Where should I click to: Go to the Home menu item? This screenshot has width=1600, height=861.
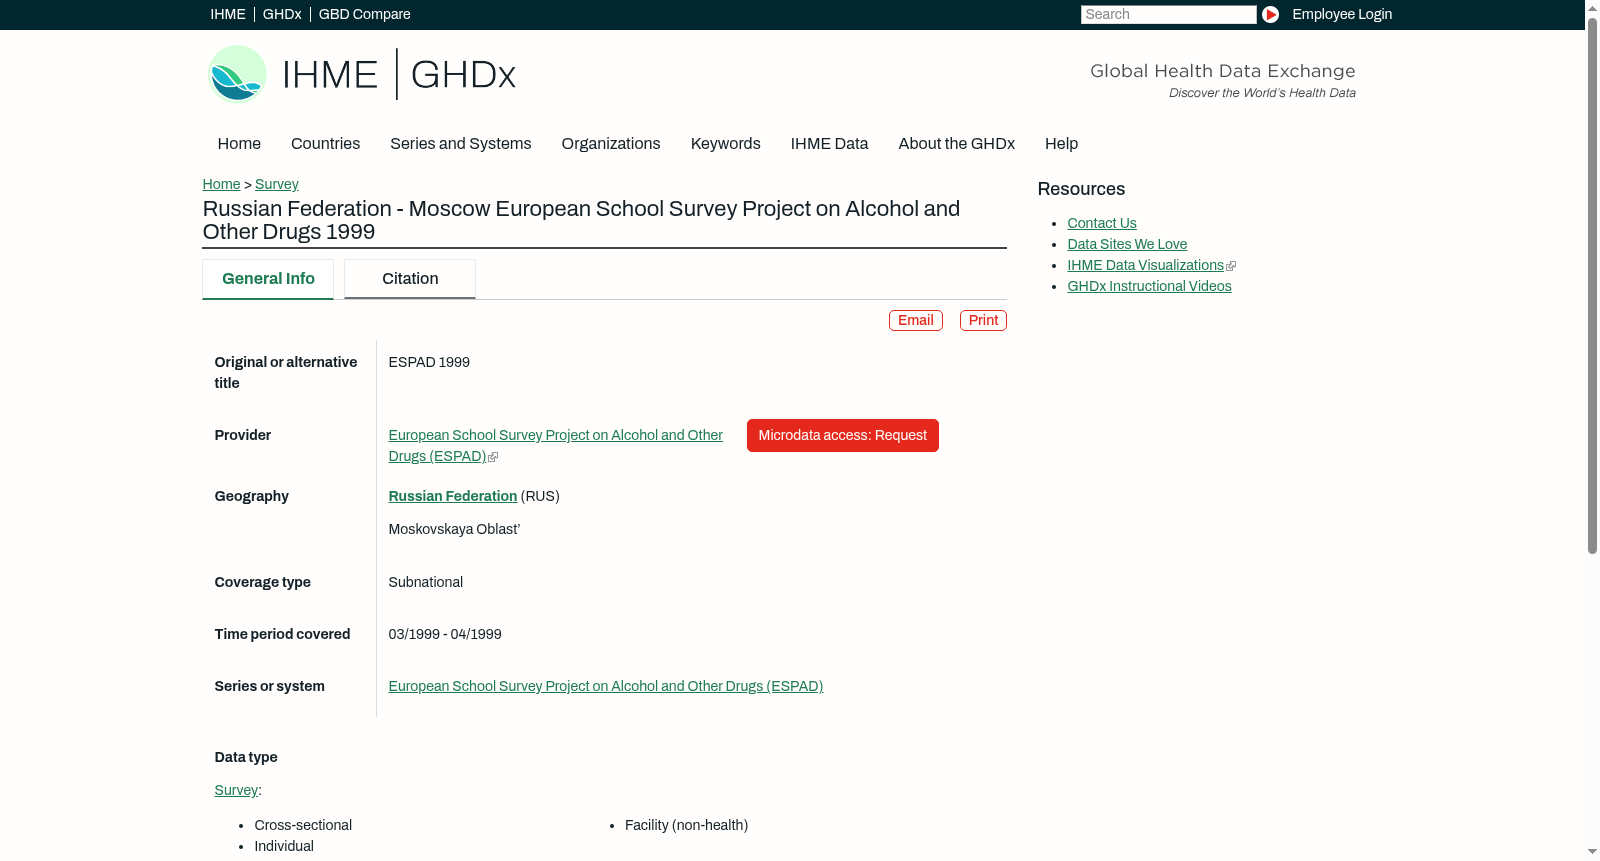[x=239, y=143]
